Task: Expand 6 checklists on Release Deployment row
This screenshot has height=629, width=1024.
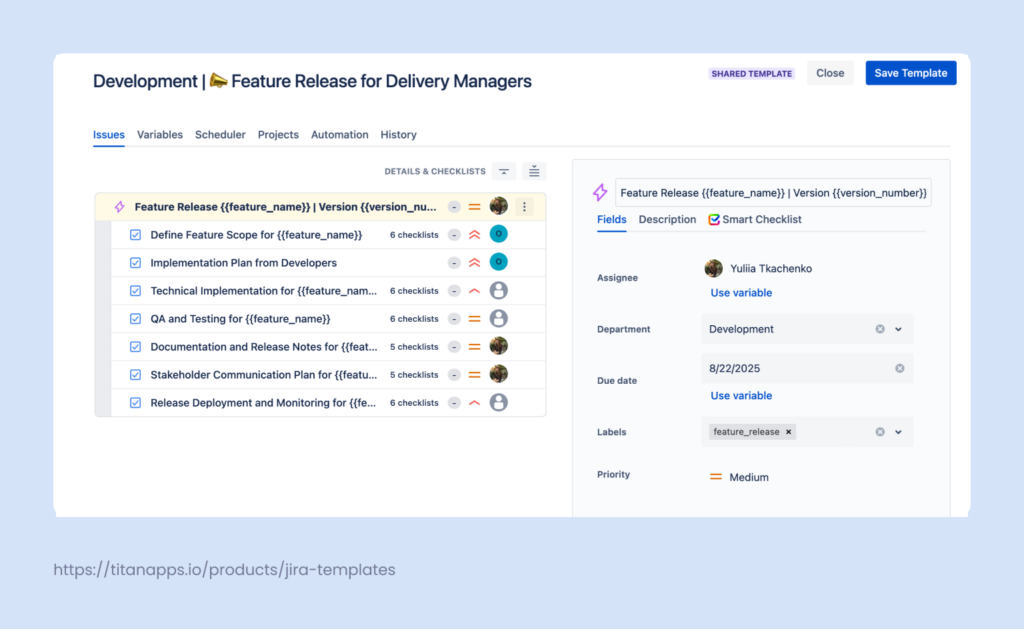Action: (x=414, y=403)
